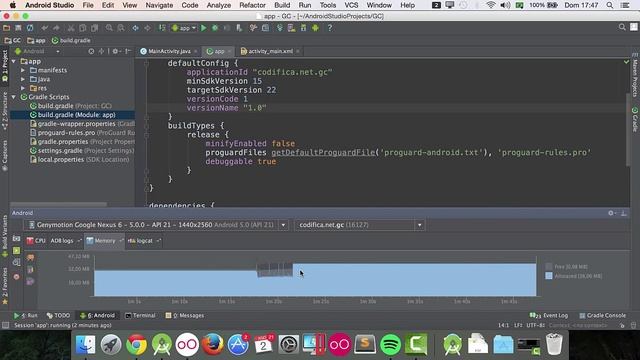Click the search everywhere magnifier in toolbar

[622, 27]
